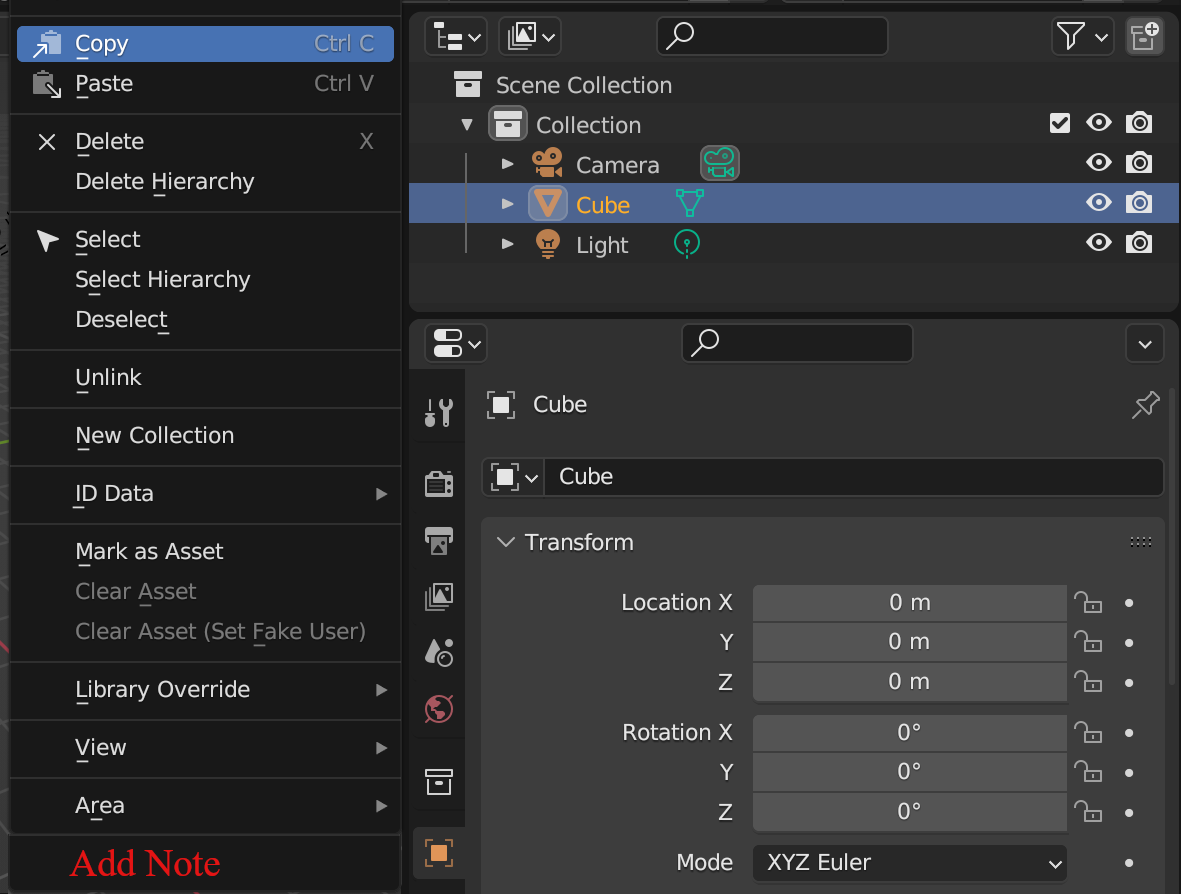Expand the Light tree item
The width and height of the screenshot is (1181, 894).
[x=508, y=244]
